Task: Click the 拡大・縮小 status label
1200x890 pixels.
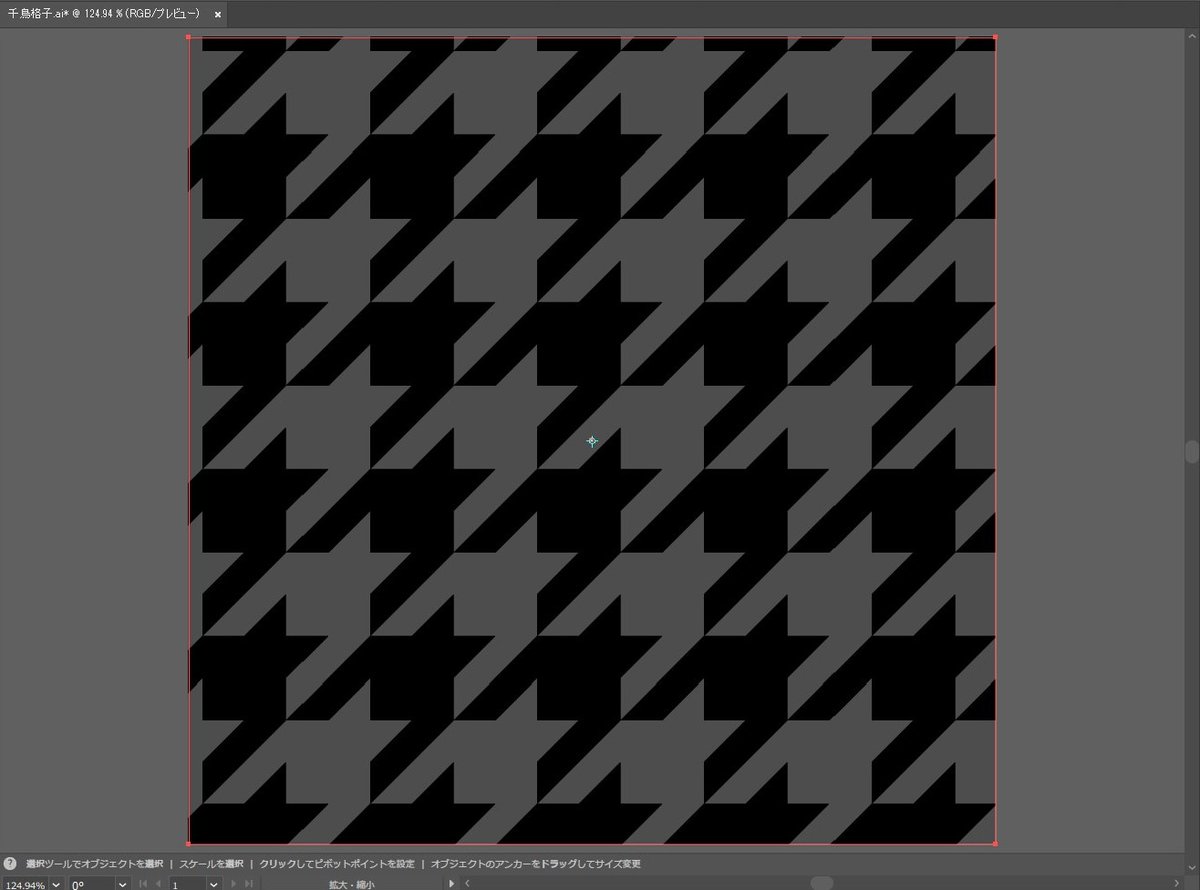Action: (351, 884)
